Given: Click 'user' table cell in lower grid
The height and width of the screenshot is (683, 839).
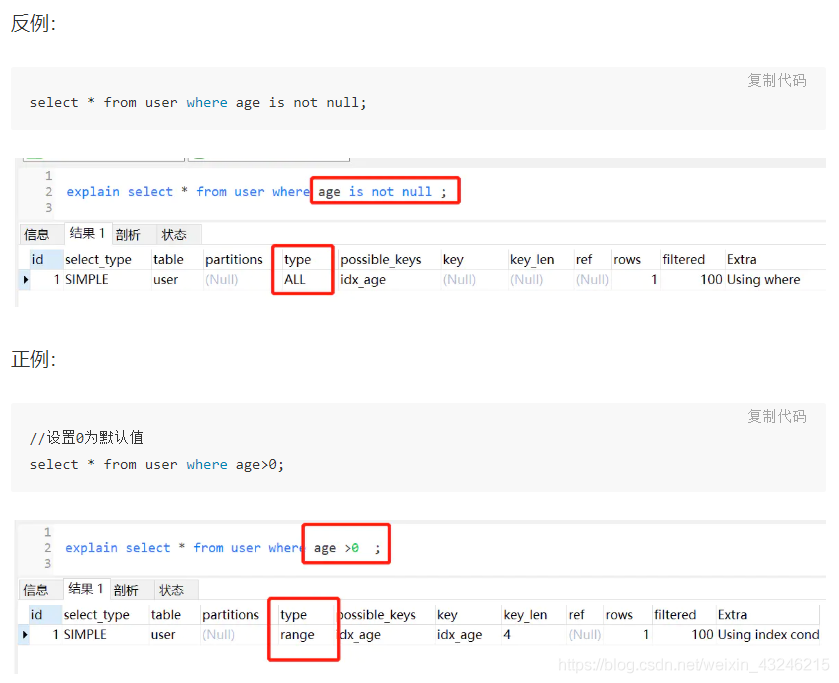Looking at the screenshot, I should point(163,634).
